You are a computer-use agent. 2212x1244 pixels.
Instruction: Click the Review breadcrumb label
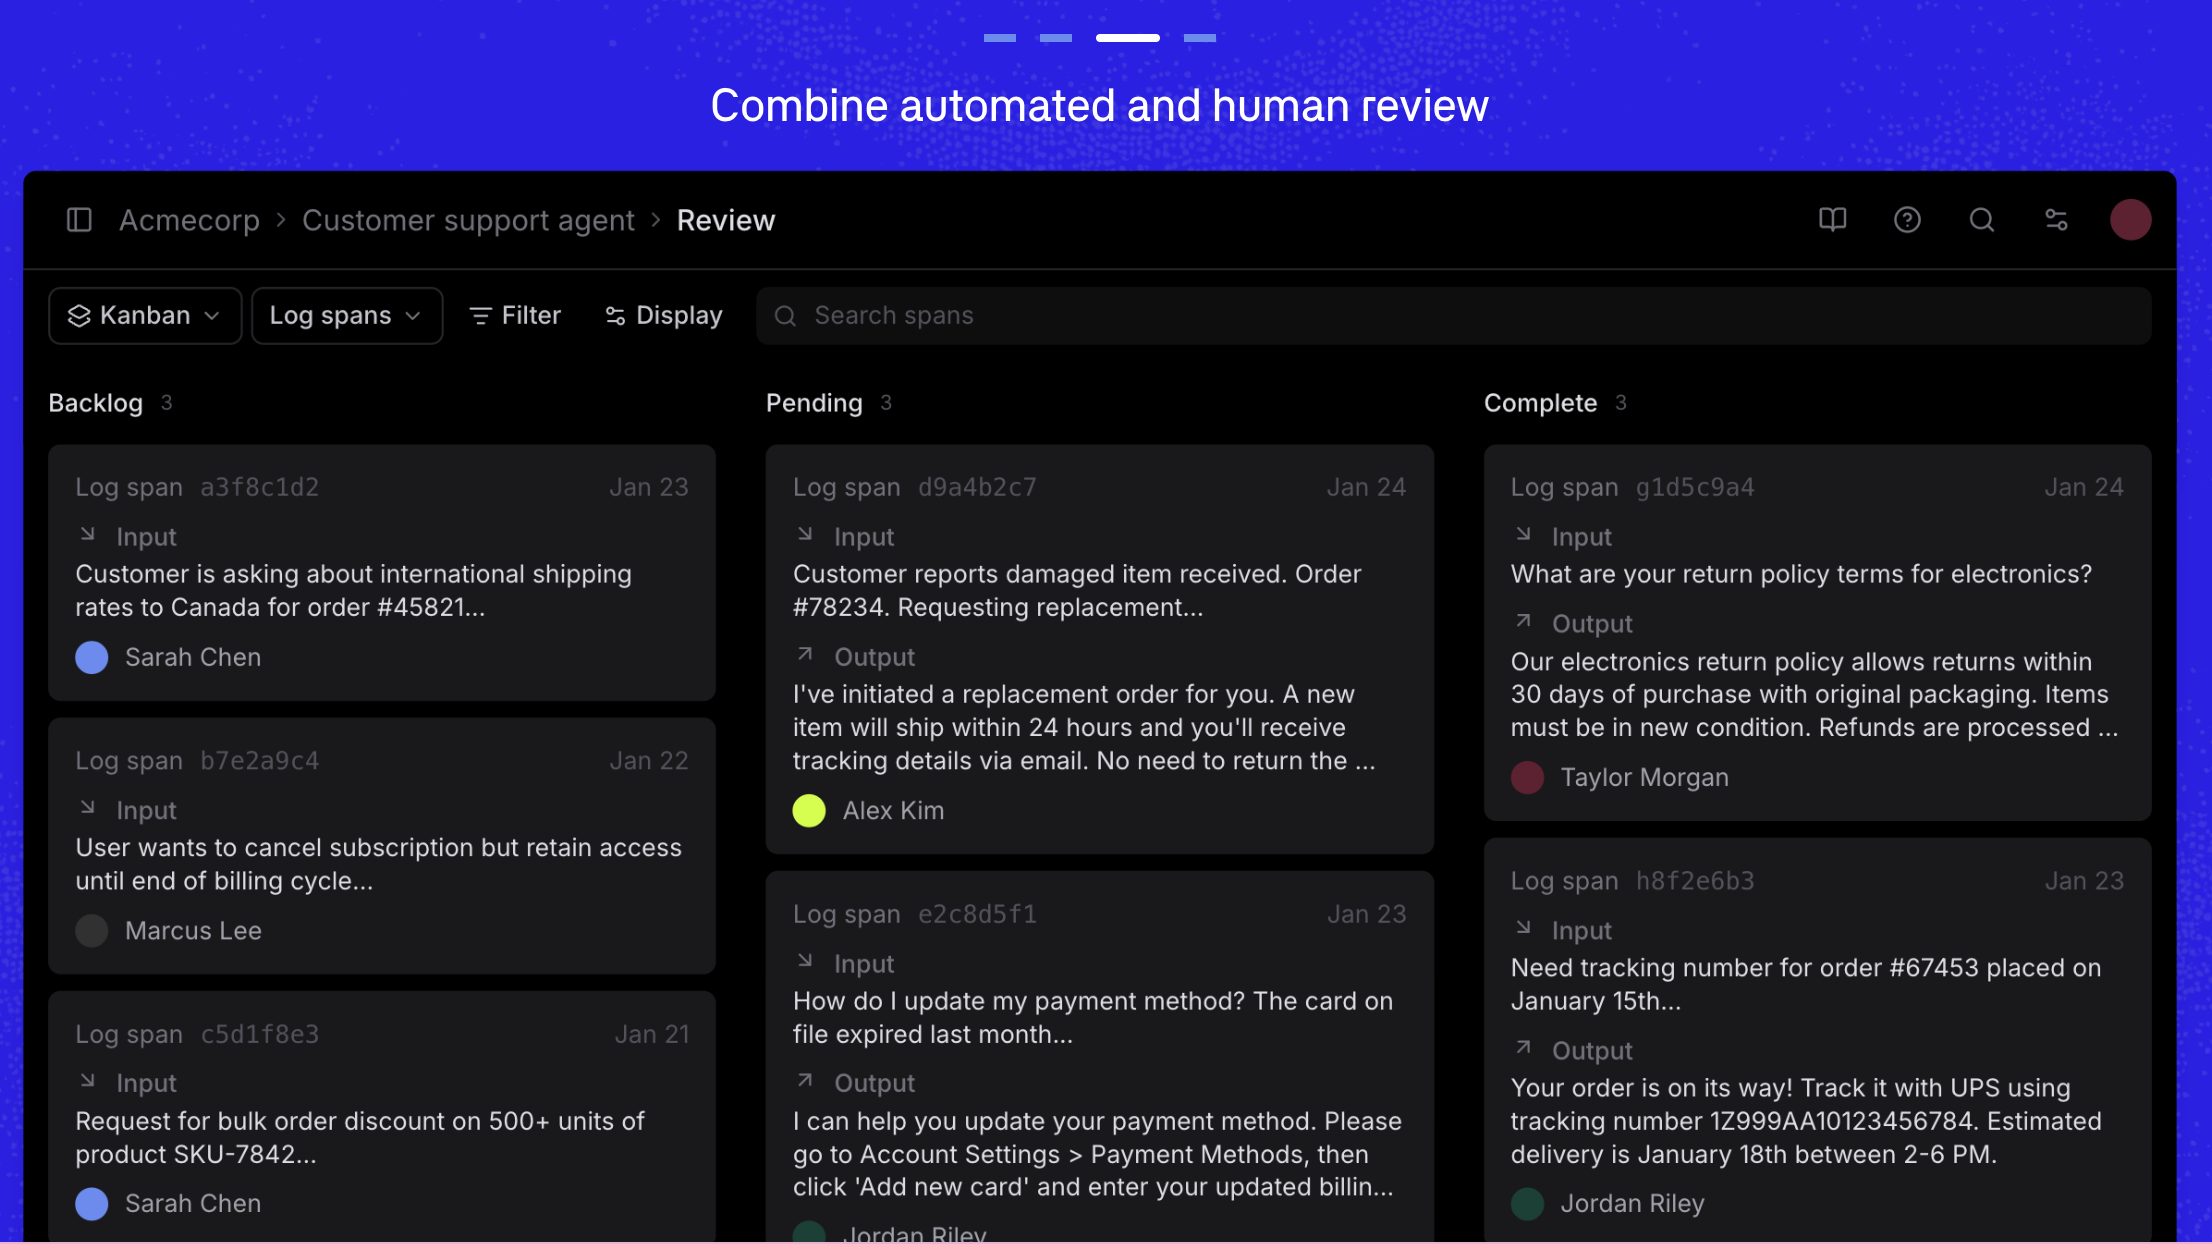726,220
